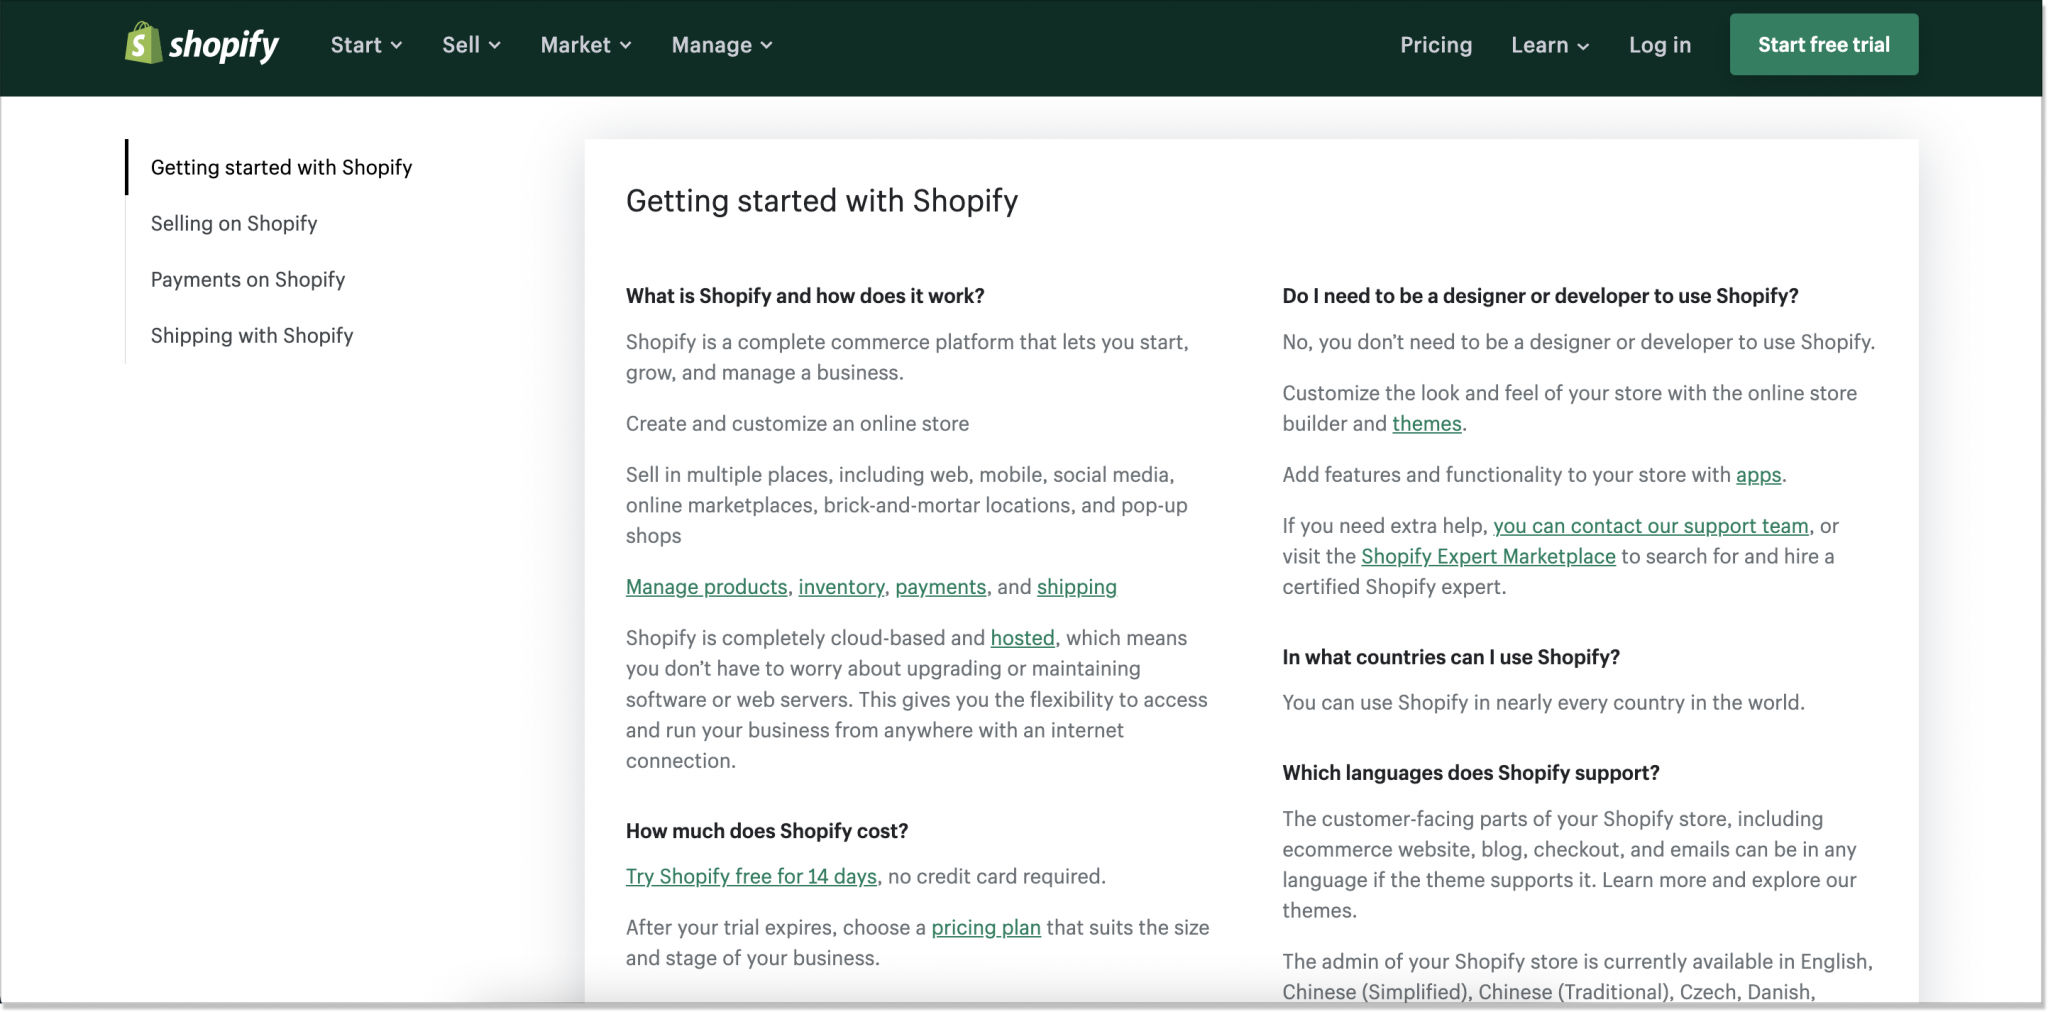This screenshot has width=2048, height=1012.
Task: Open the Pricing page
Action: (x=1437, y=44)
